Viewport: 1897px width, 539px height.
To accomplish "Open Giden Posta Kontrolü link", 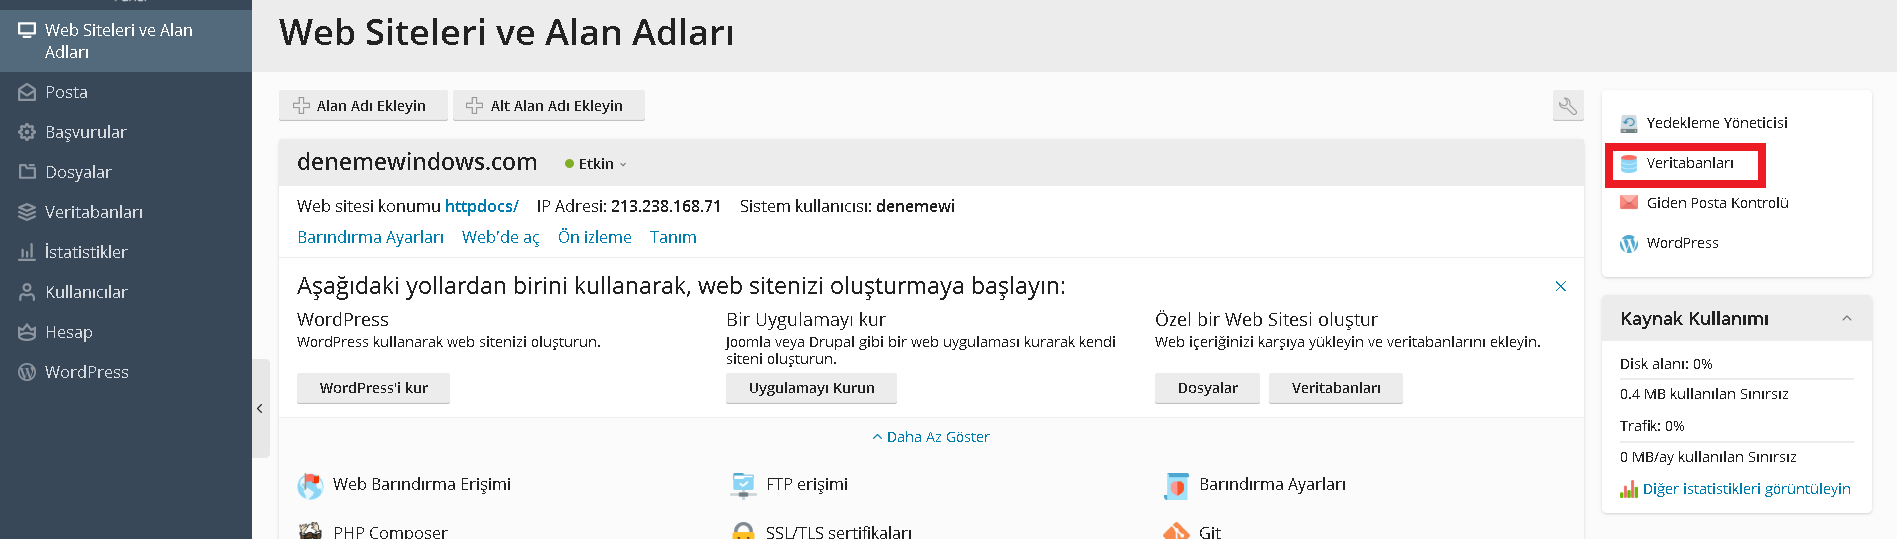I will click(x=1717, y=203).
